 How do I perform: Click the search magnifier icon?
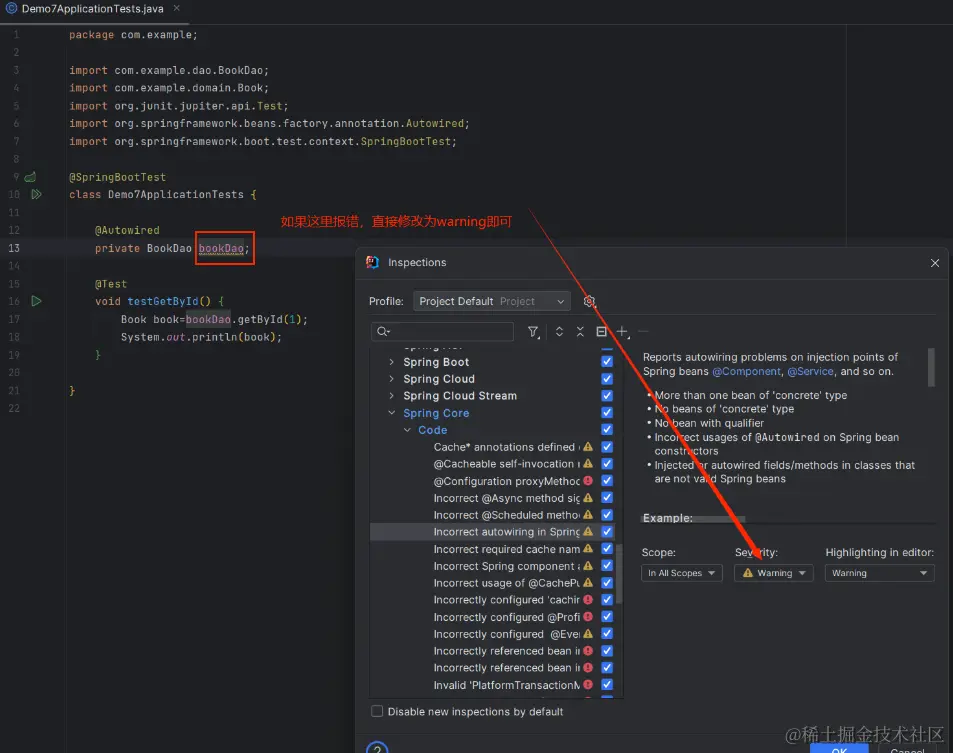click(383, 332)
